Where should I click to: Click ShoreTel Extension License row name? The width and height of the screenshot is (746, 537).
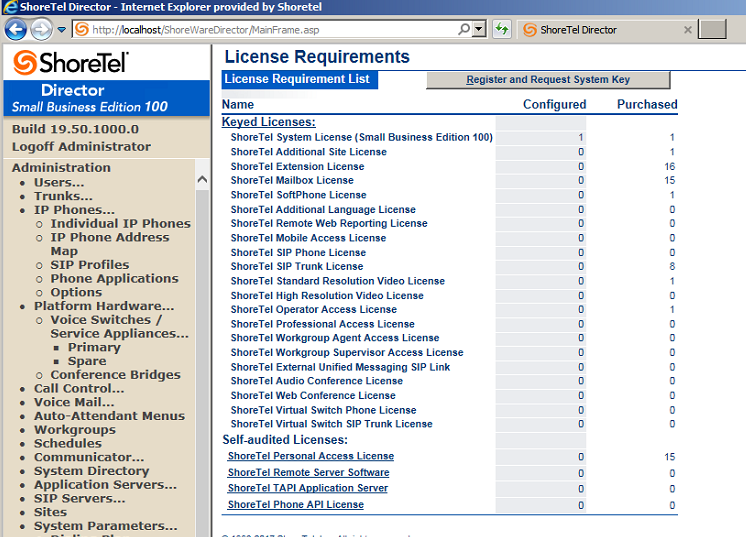click(297, 166)
